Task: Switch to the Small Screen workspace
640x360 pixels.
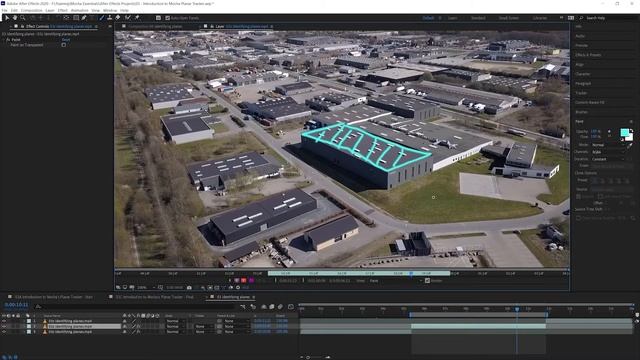Action: [509, 18]
